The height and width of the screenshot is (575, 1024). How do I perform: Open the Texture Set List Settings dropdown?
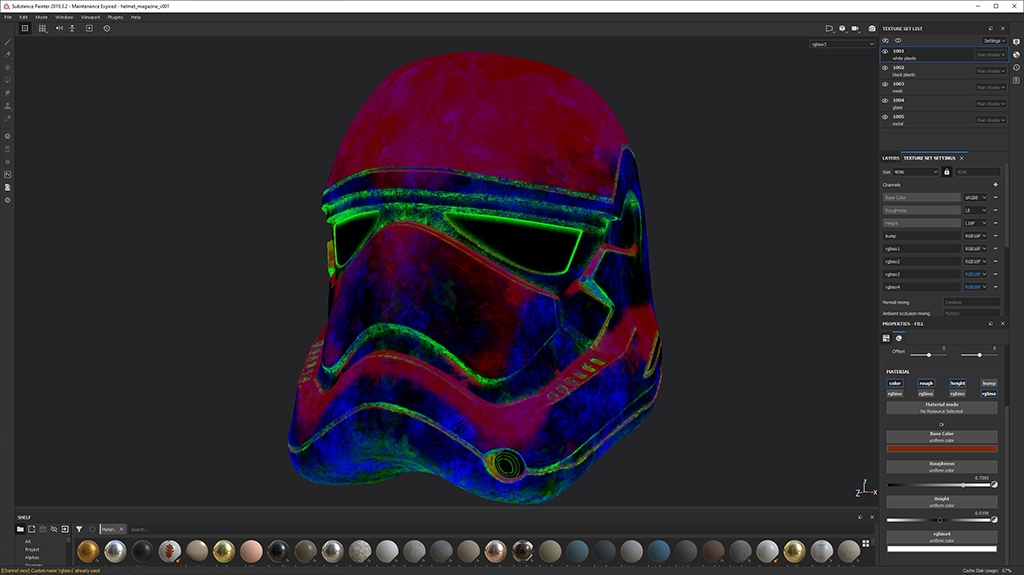994,41
